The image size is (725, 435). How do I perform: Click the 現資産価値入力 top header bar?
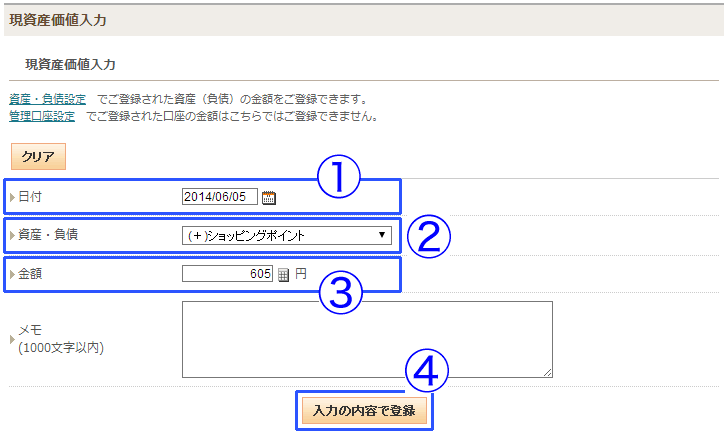point(364,20)
